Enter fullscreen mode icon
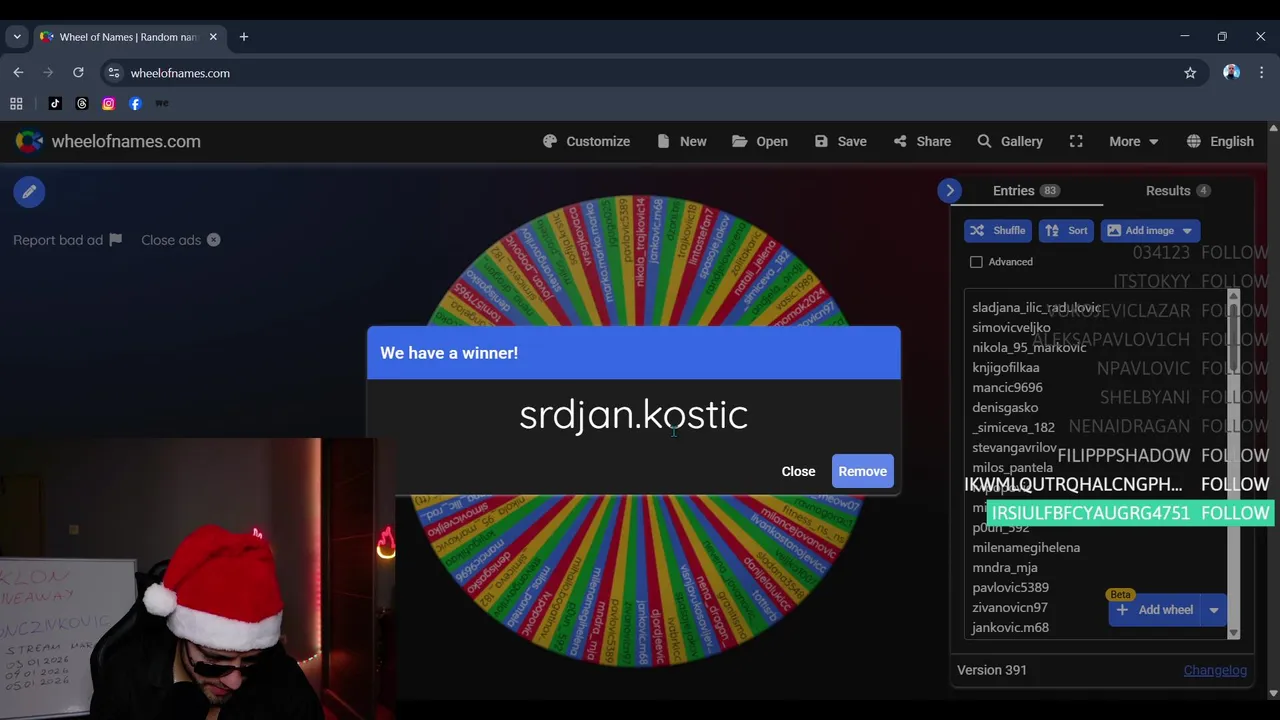This screenshot has height=720, width=1280. click(x=1076, y=141)
